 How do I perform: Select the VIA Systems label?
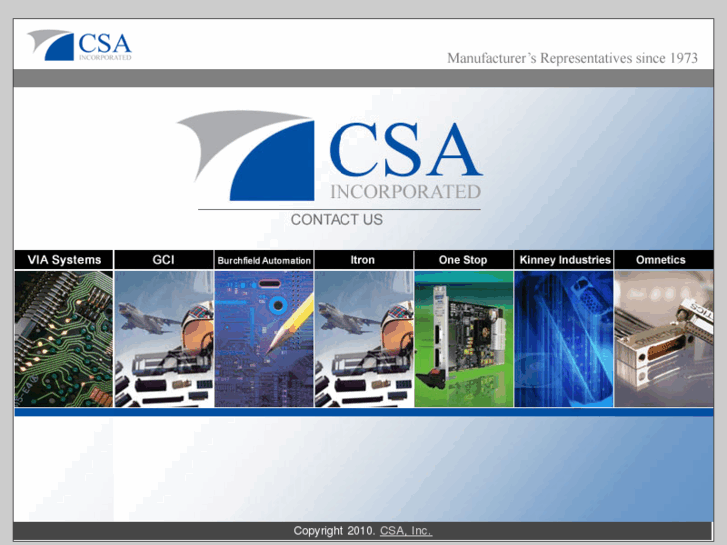pyautogui.click(x=64, y=260)
